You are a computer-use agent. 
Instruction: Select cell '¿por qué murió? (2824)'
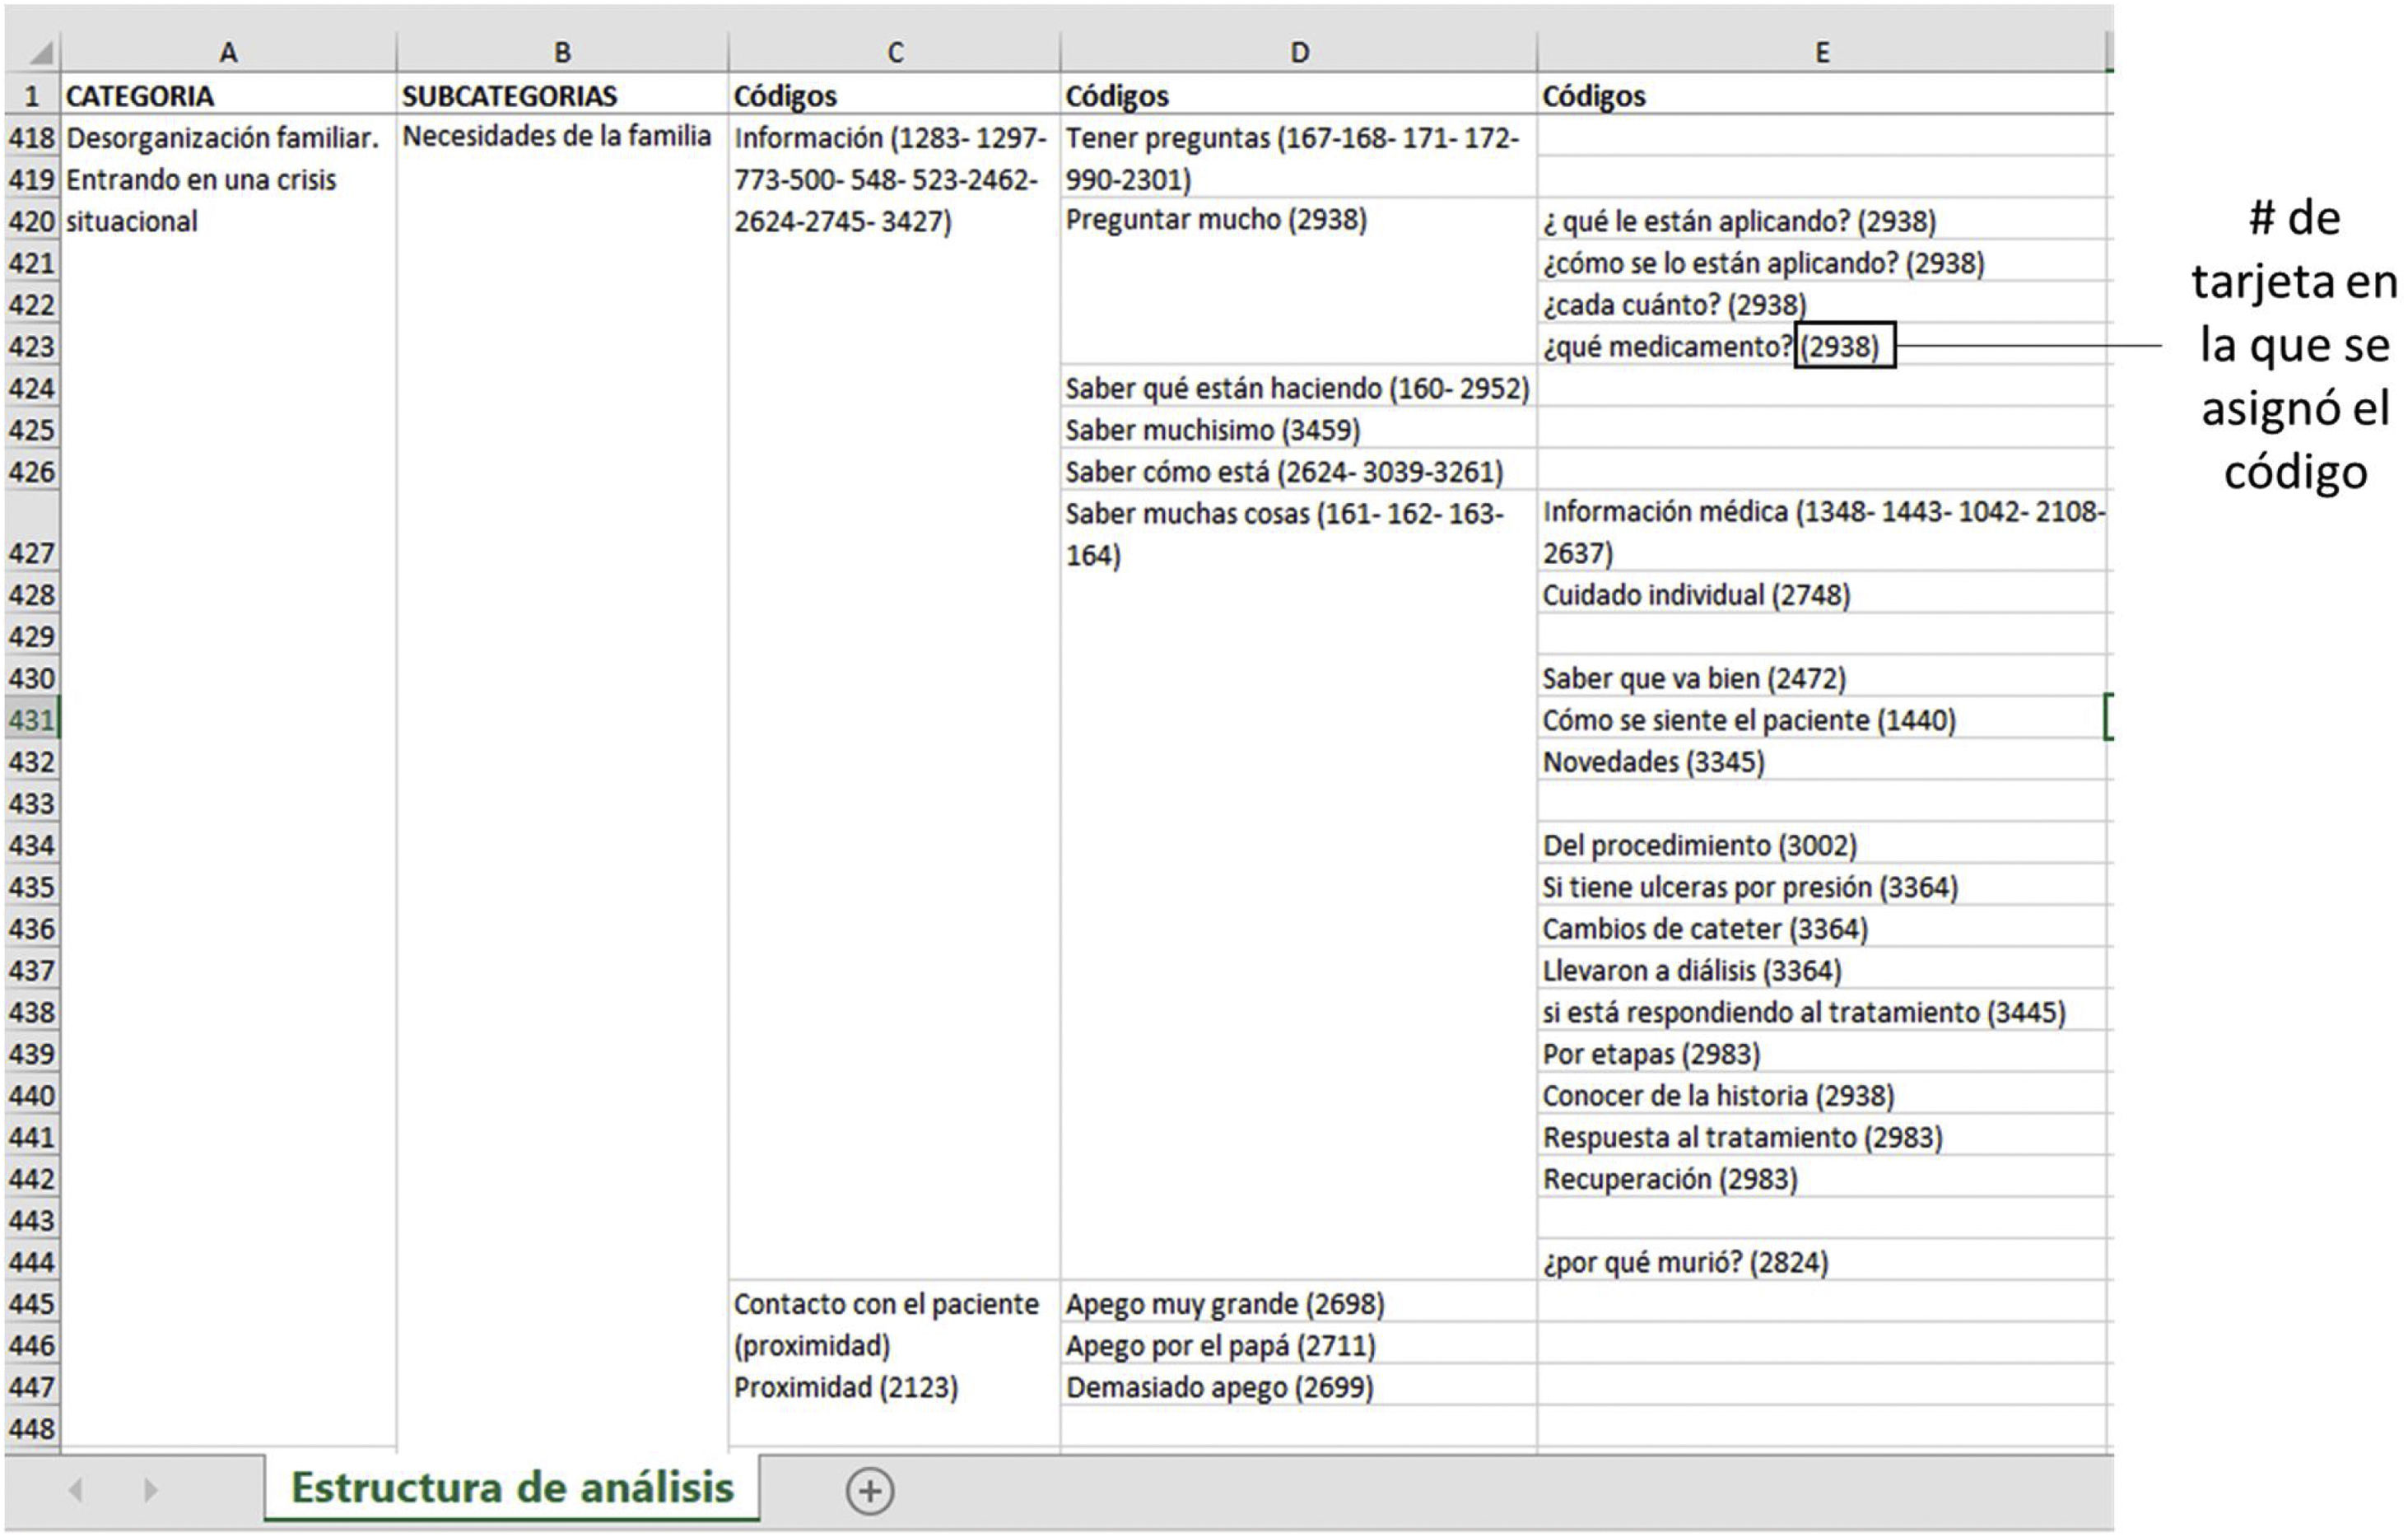[x=1685, y=1262]
